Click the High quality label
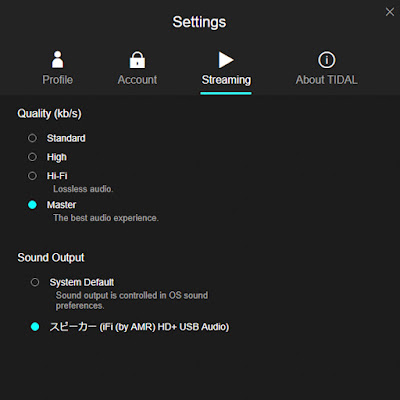400x400 pixels. (x=57, y=157)
